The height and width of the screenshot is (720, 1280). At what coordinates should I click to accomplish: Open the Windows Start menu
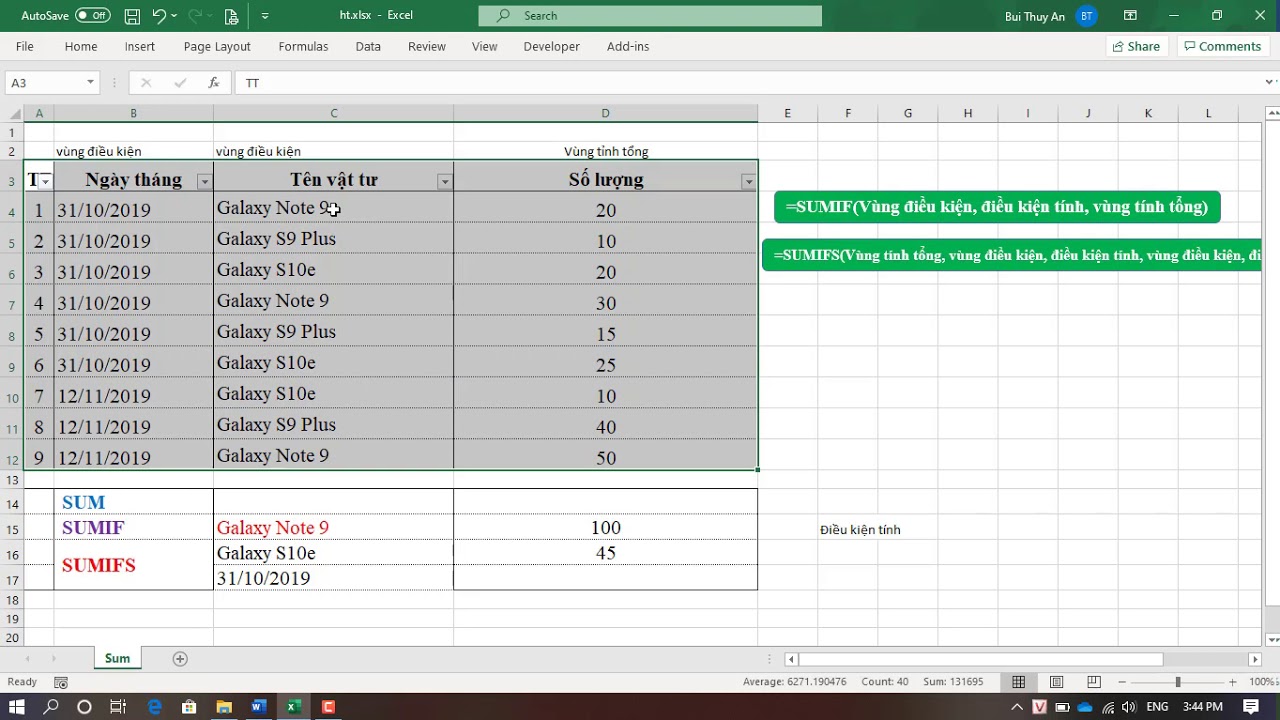17,707
